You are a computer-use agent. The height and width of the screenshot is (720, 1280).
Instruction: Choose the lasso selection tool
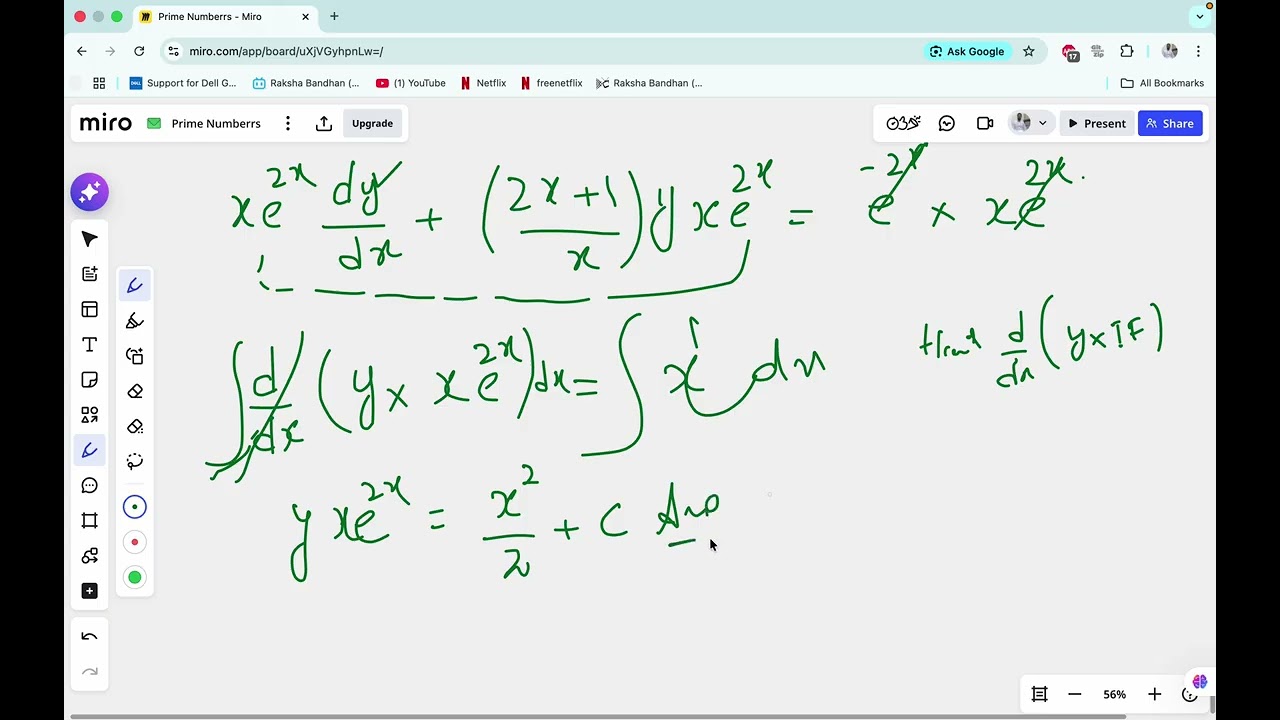point(135,461)
